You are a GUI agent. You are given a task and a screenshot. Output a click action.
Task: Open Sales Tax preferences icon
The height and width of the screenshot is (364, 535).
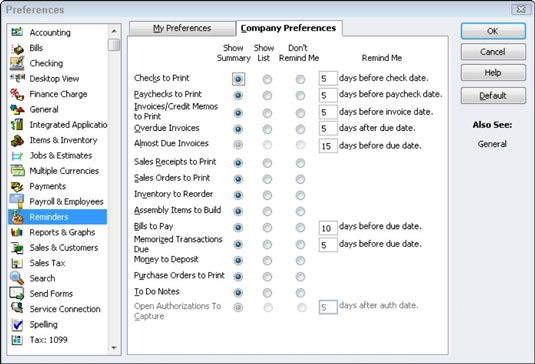17,263
